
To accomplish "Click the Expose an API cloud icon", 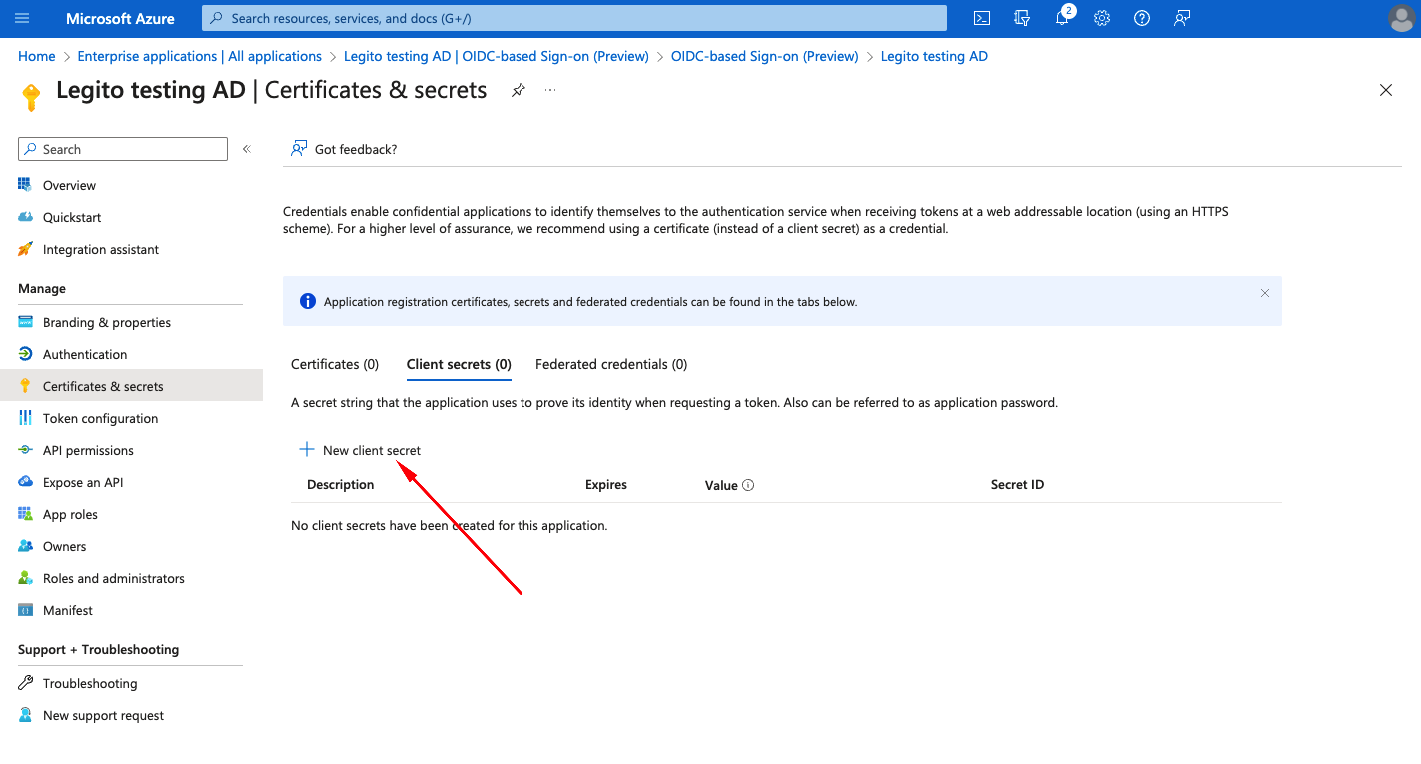I will (25, 482).
